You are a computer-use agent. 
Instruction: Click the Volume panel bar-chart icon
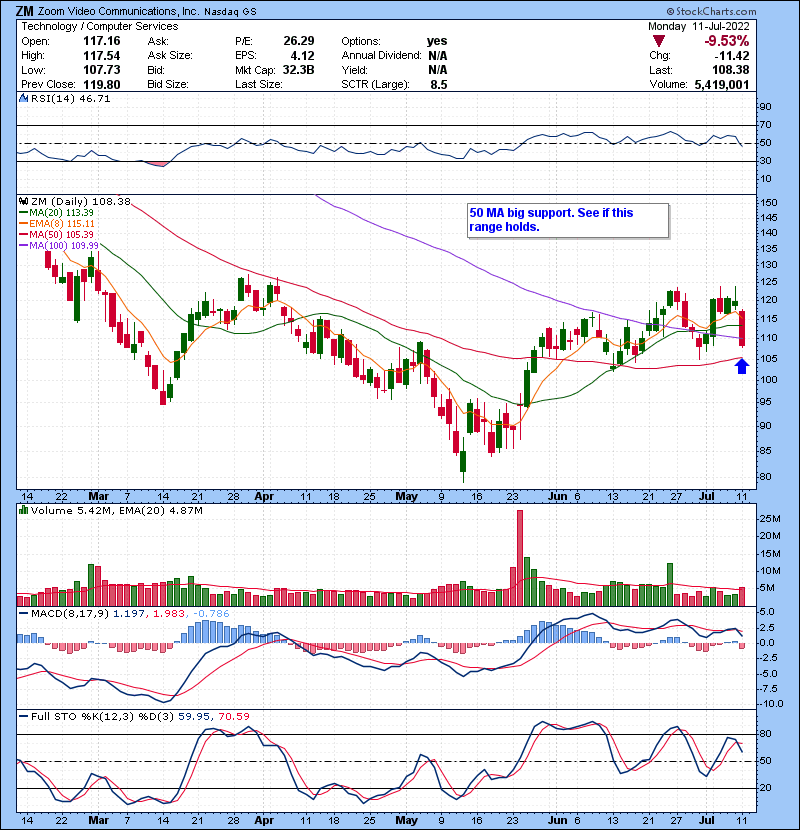(23, 510)
